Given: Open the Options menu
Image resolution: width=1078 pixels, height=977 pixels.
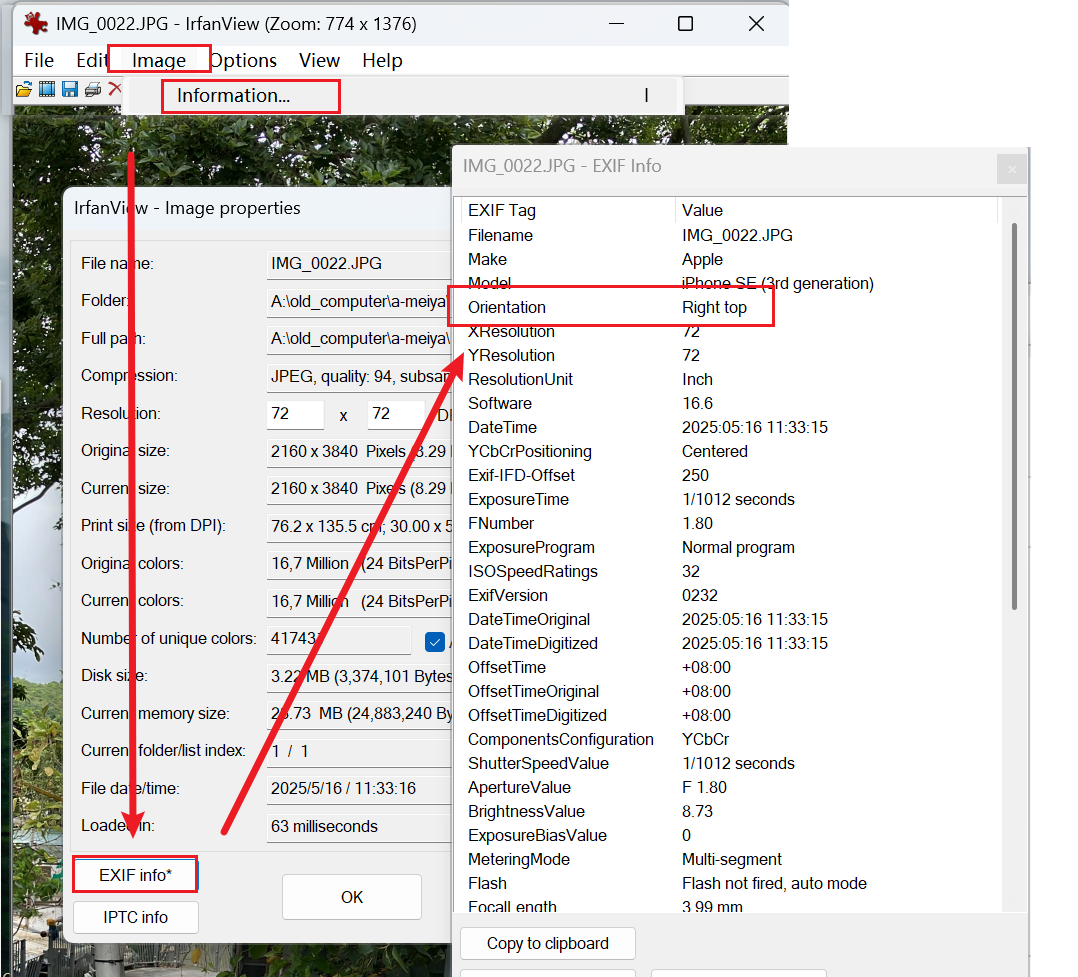Looking at the screenshot, I should point(243,60).
